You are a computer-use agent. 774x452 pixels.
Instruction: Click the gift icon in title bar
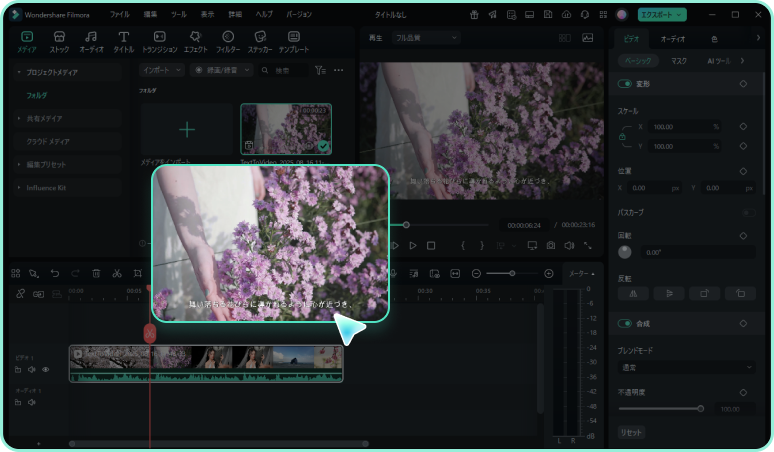click(474, 14)
